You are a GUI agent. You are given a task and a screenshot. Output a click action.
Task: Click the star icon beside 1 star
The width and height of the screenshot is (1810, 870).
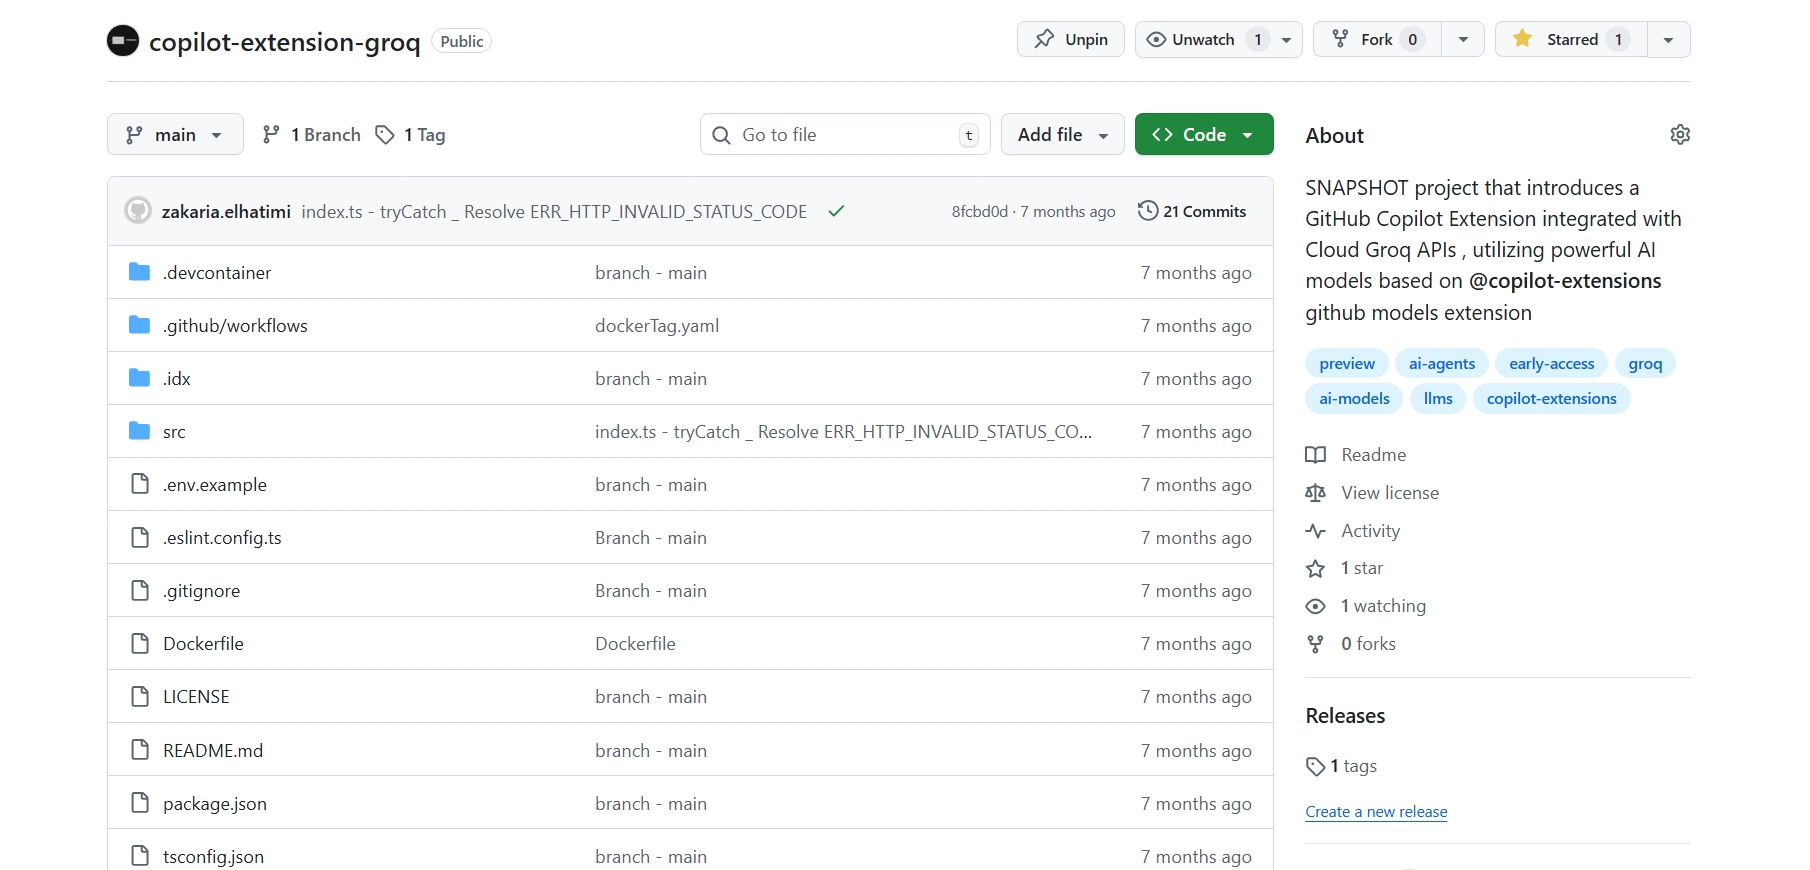[1316, 568]
